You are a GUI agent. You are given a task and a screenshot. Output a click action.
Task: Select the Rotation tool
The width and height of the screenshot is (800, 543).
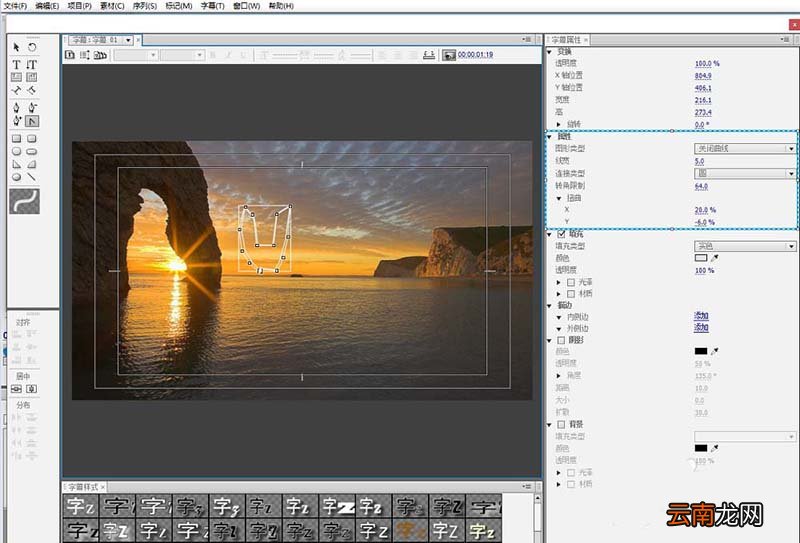pyautogui.click(x=32, y=47)
